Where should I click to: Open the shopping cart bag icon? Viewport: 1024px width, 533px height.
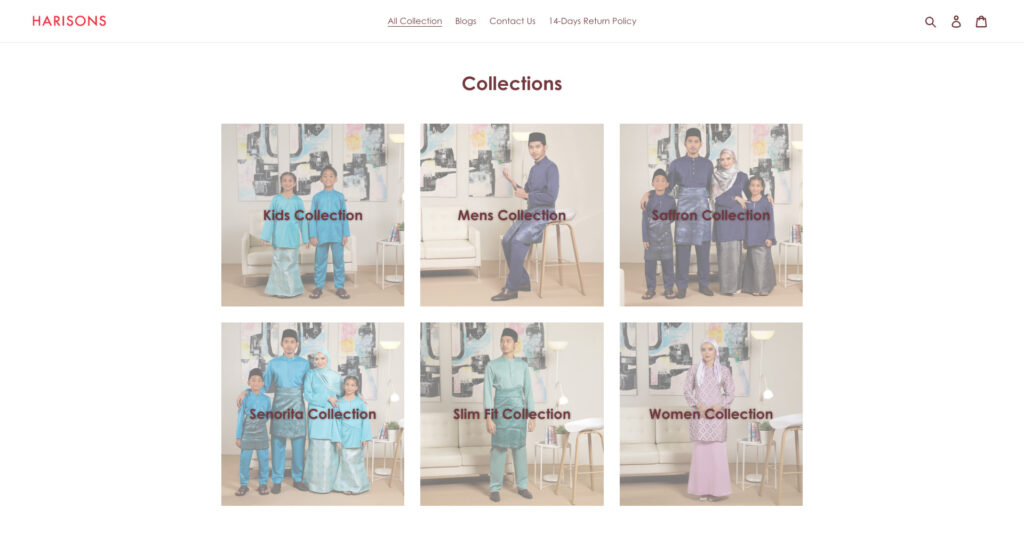[x=981, y=22]
